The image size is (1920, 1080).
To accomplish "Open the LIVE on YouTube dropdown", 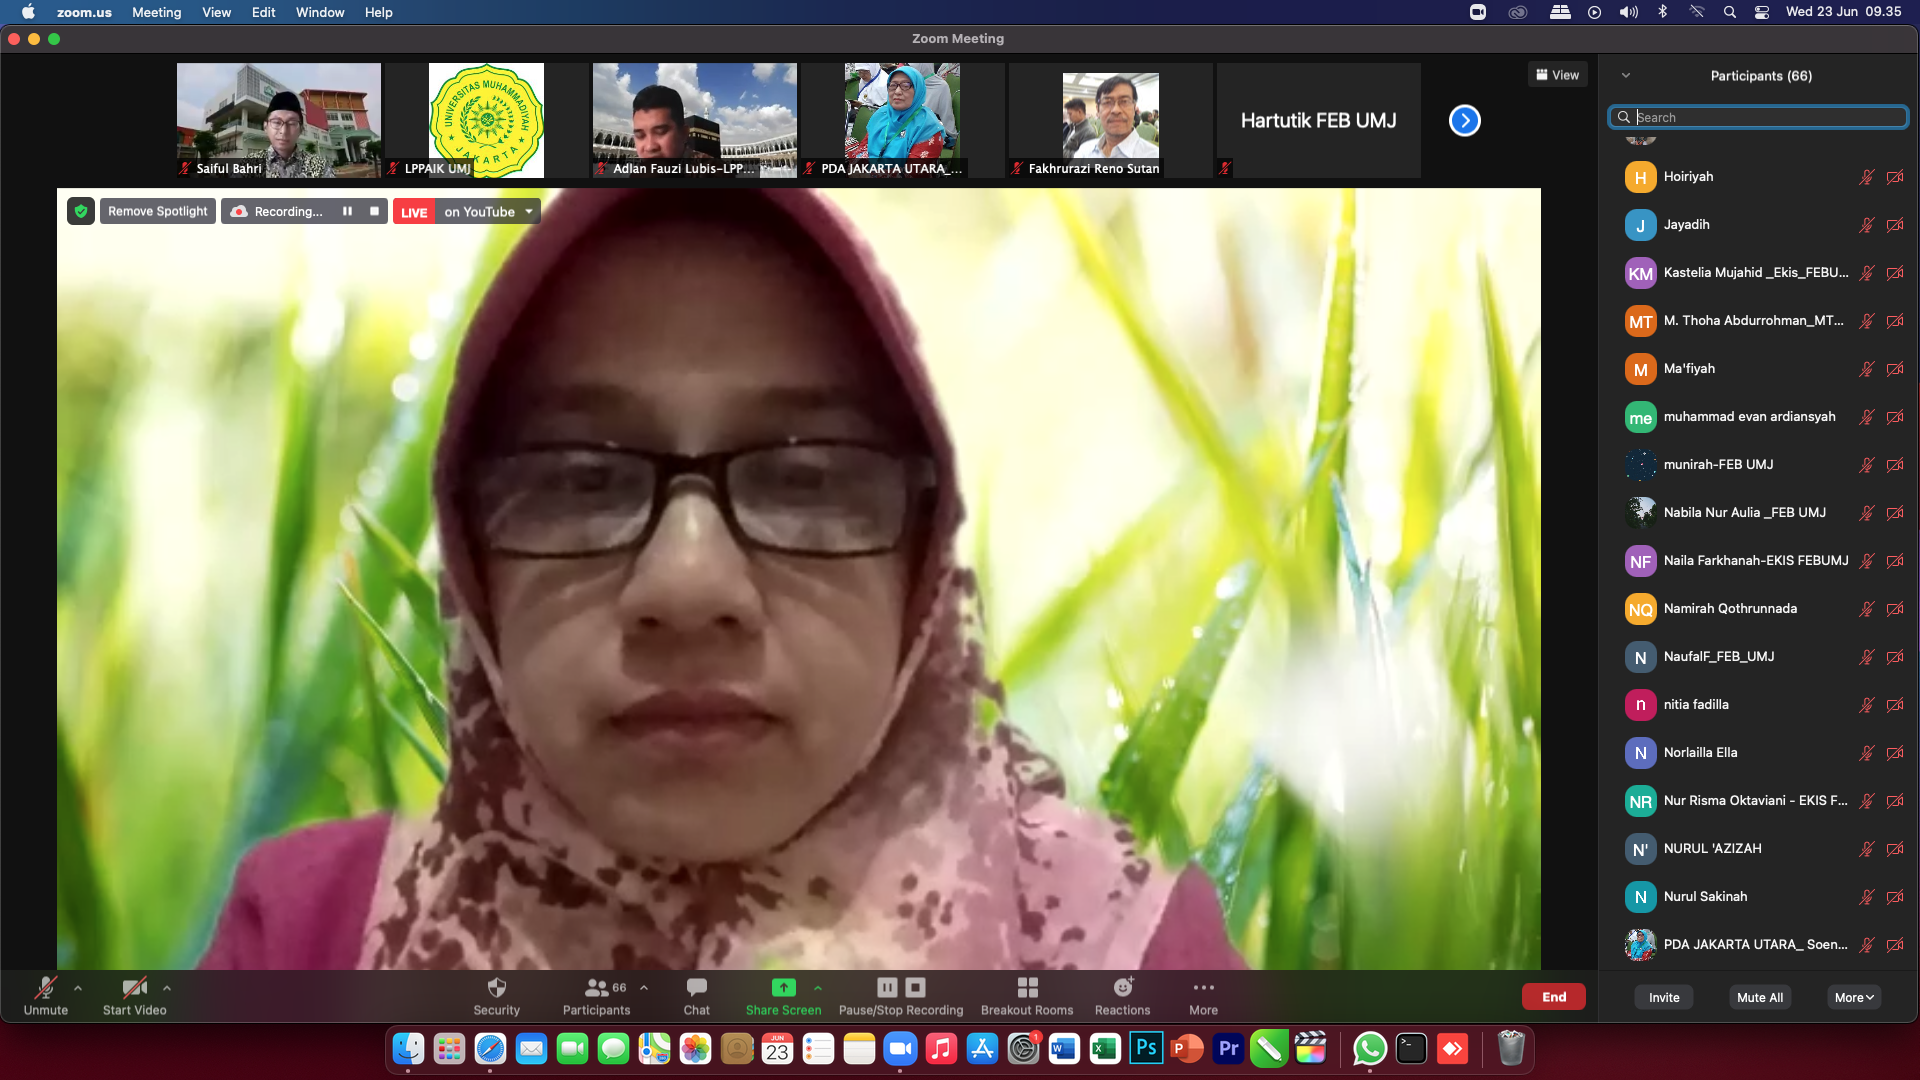I will tap(529, 211).
